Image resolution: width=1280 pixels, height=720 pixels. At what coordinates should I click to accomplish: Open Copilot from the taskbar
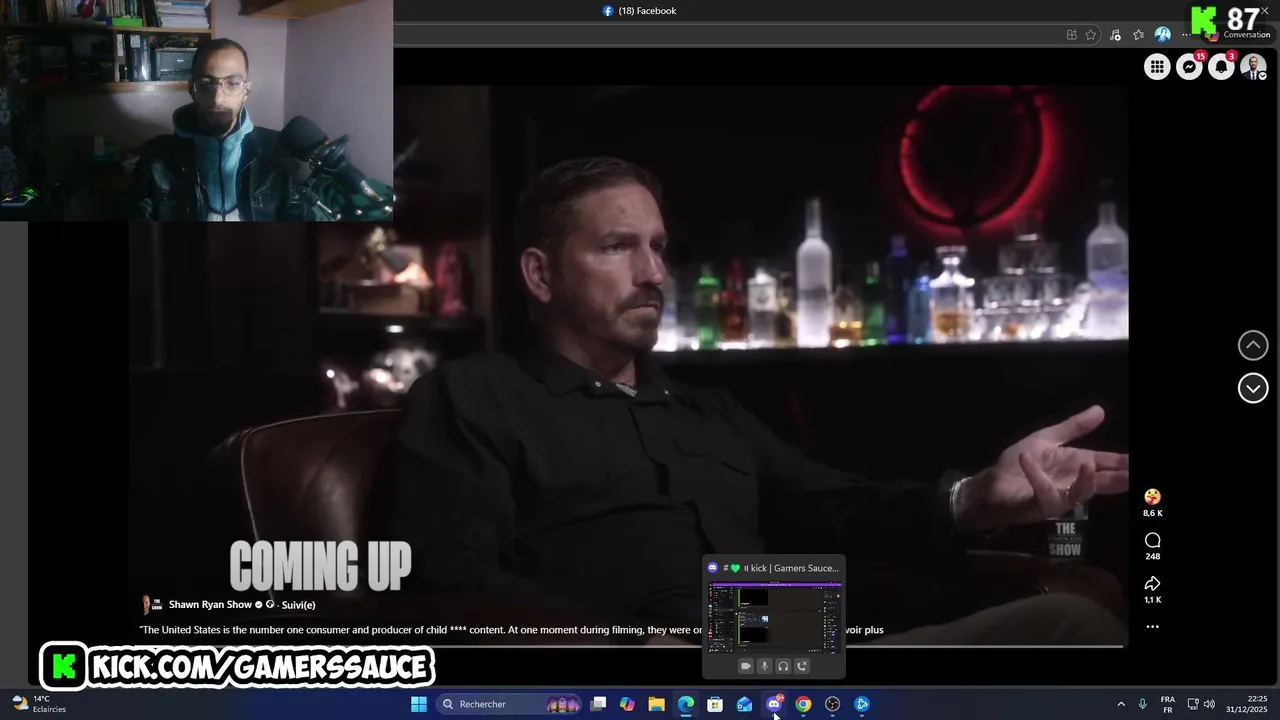pos(627,704)
